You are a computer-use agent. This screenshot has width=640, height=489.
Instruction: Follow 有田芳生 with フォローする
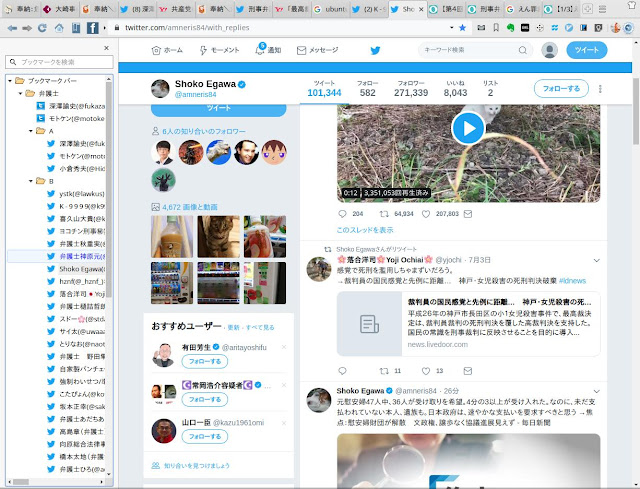(x=205, y=362)
